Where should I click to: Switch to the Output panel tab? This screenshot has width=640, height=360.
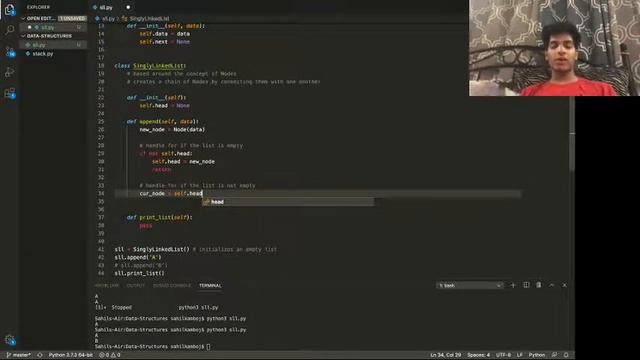pyautogui.click(x=136, y=286)
